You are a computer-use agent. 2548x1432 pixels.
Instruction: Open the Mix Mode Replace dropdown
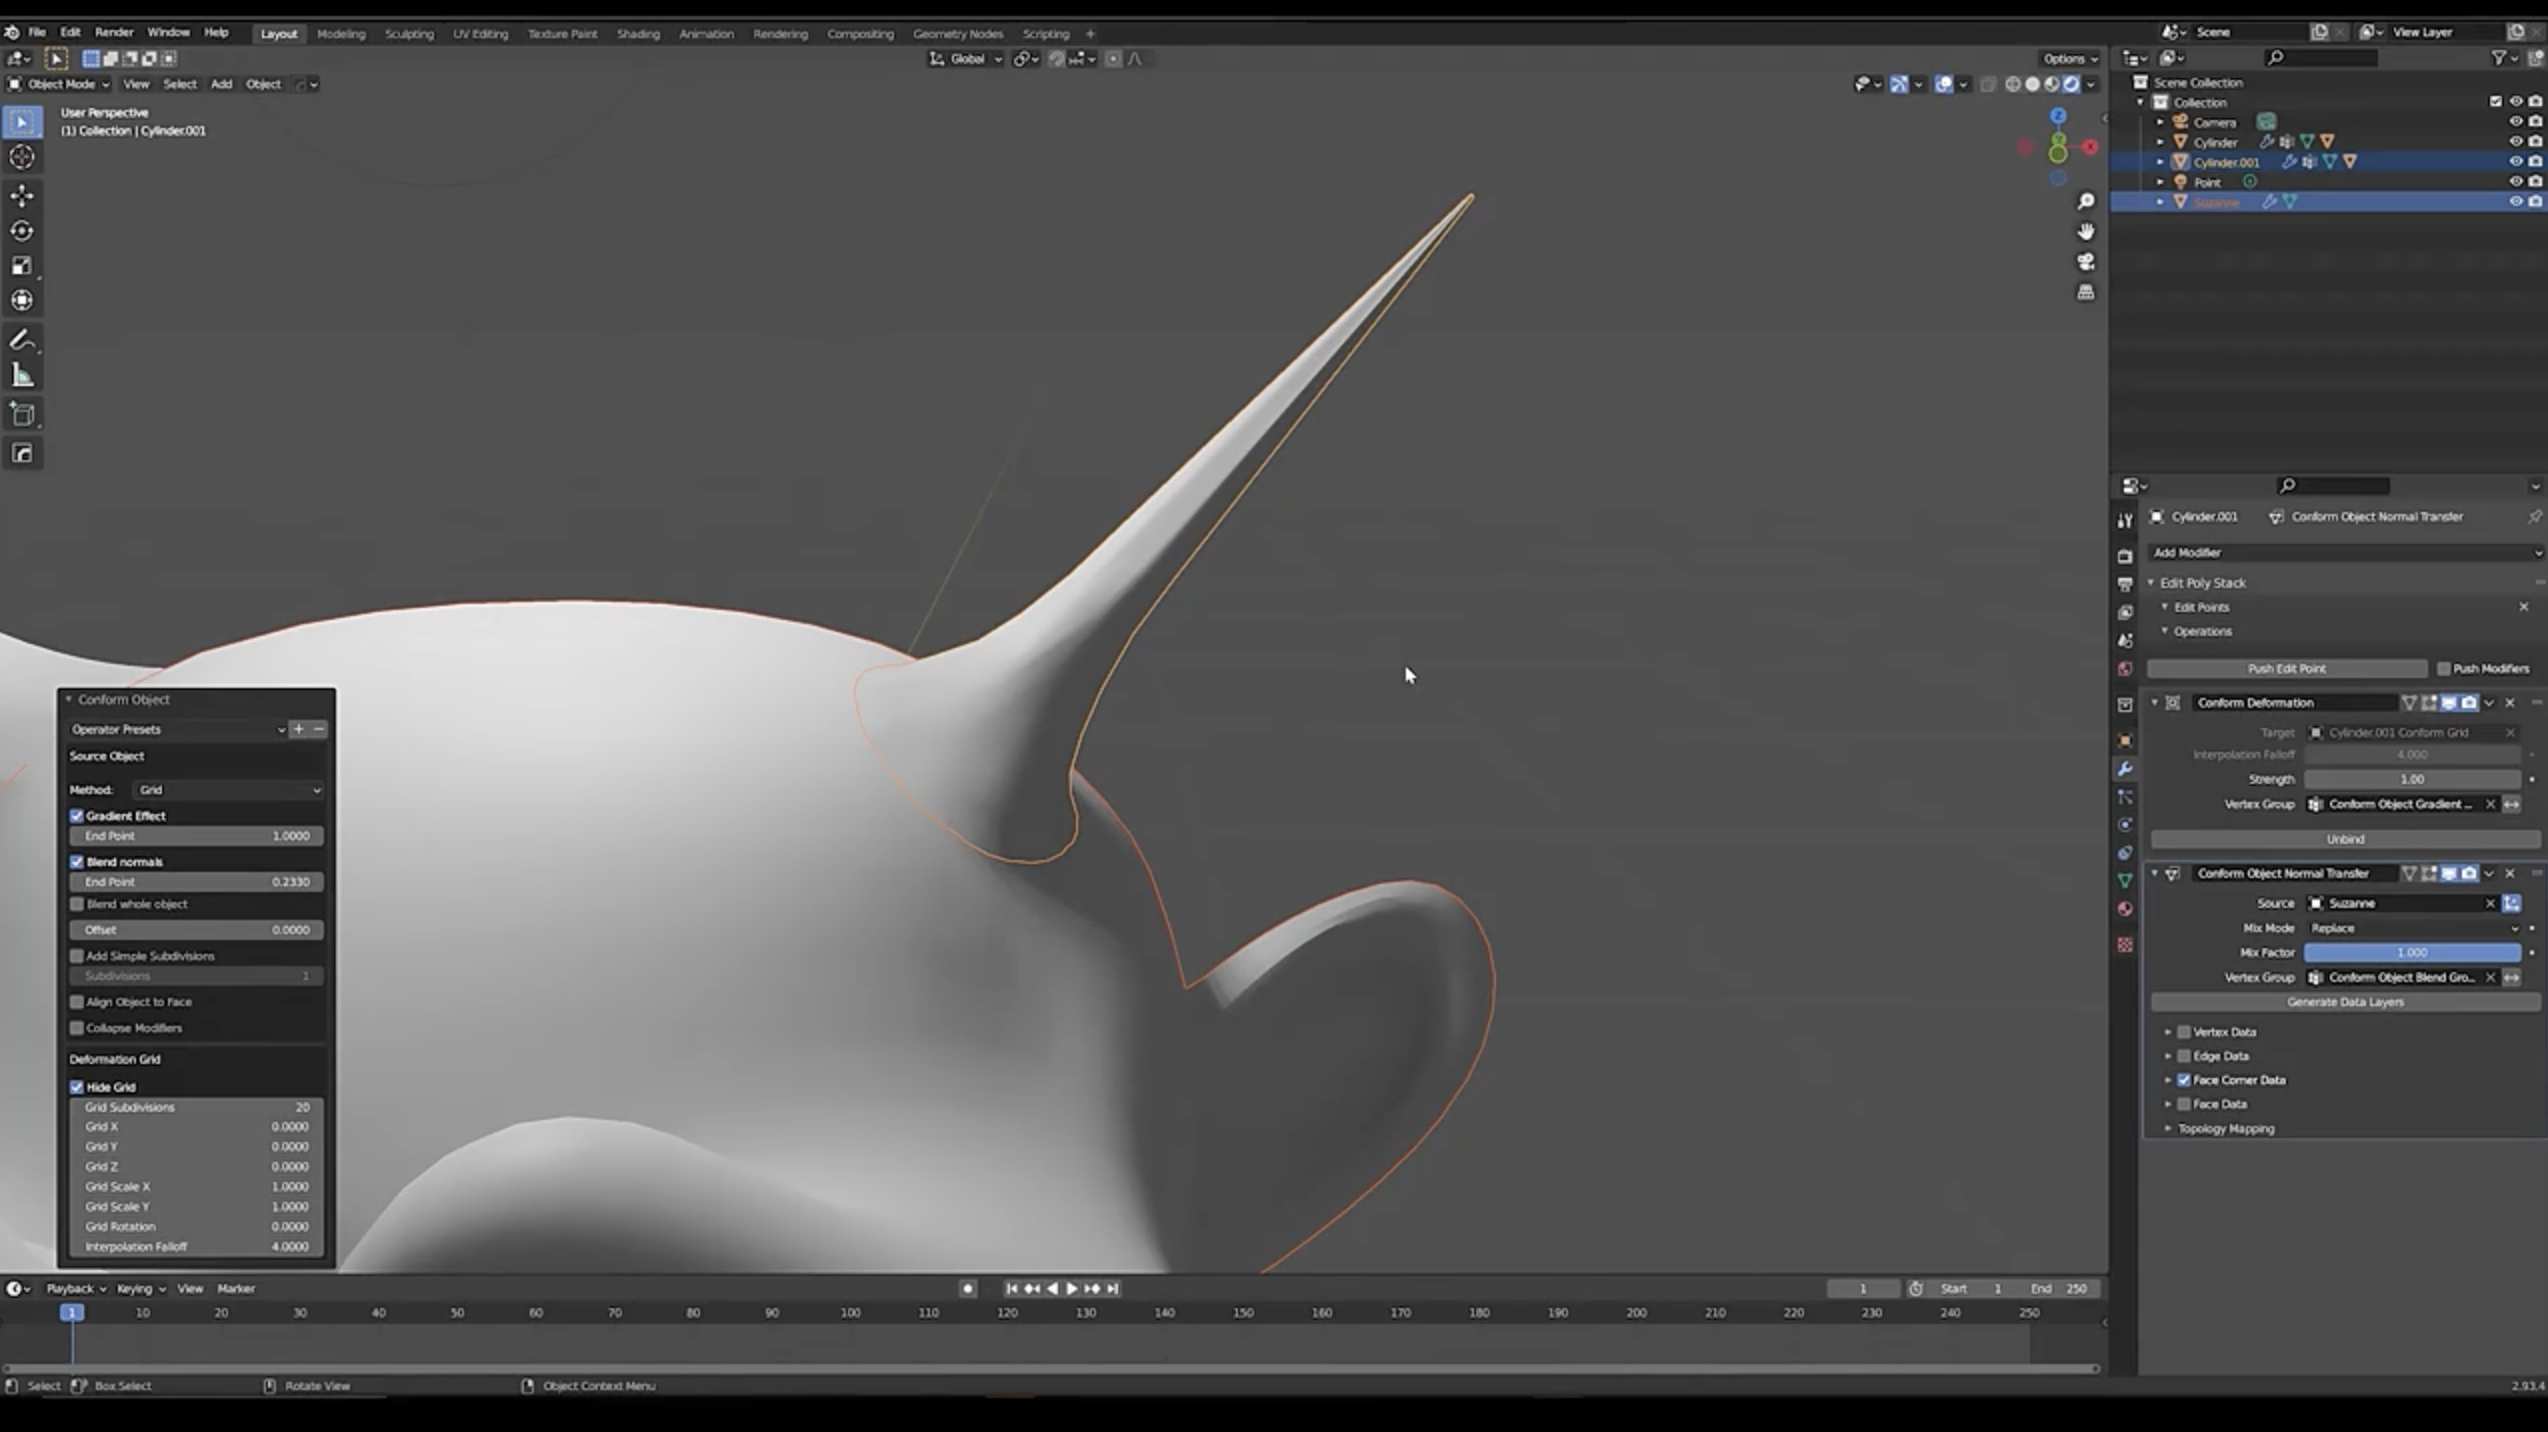click(2411, 928)
